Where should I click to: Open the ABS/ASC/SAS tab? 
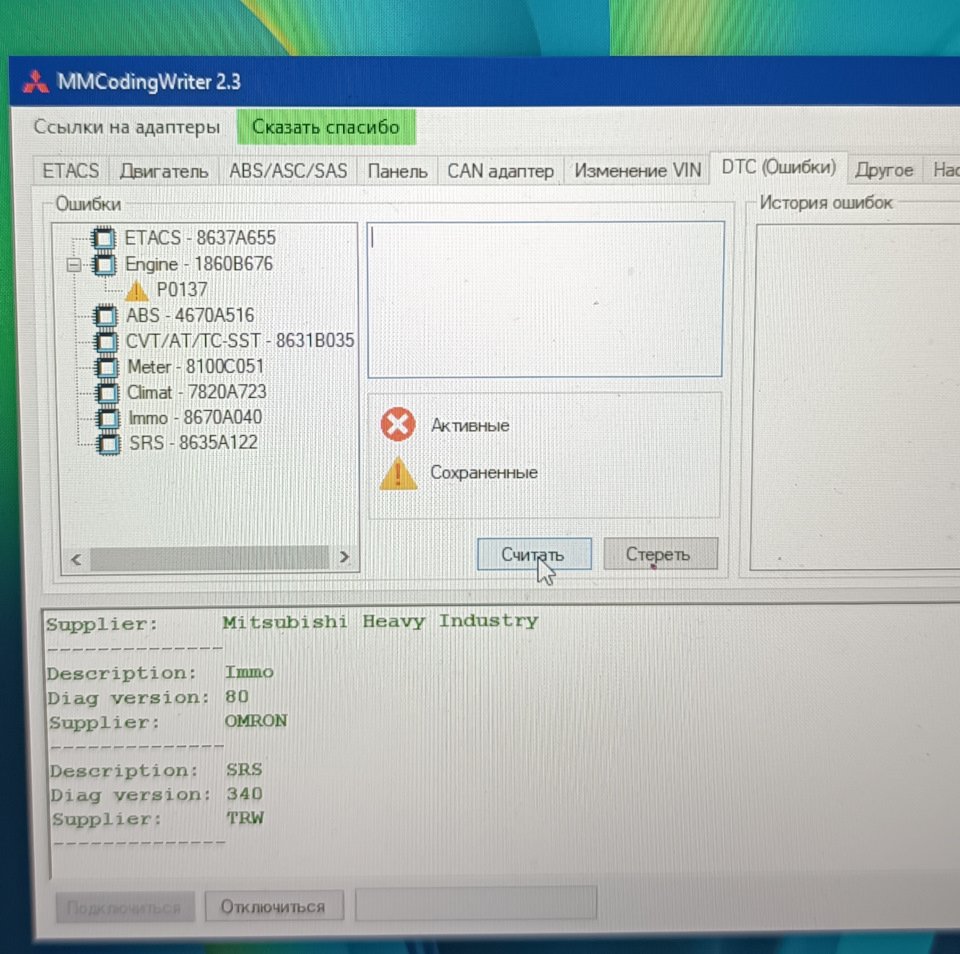(x=288, y=171)
